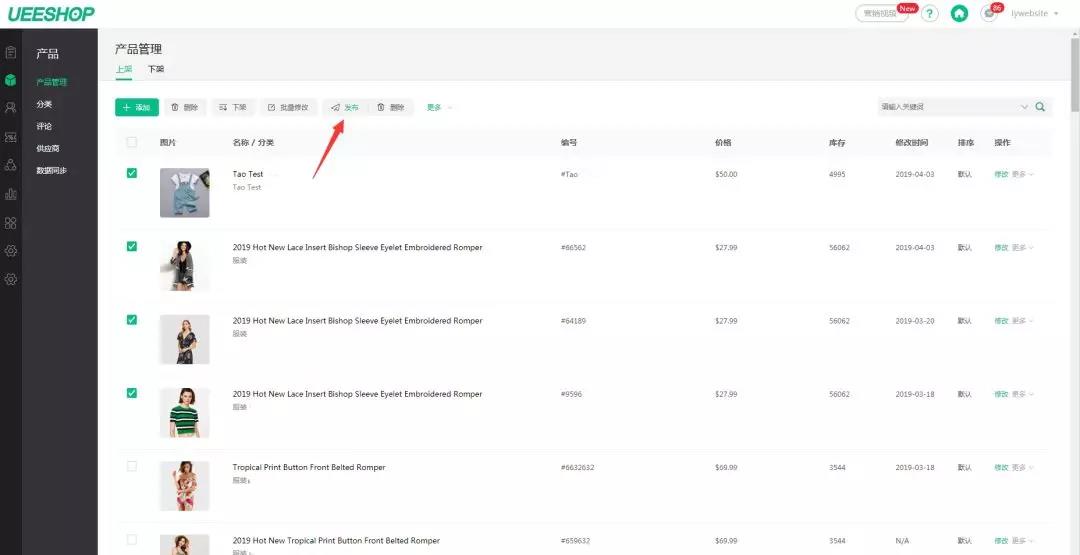Expand the search field dropdown chevron
Image resolution: width=1080 pixels, height=555 pixels.
(x=1024, y=107)
